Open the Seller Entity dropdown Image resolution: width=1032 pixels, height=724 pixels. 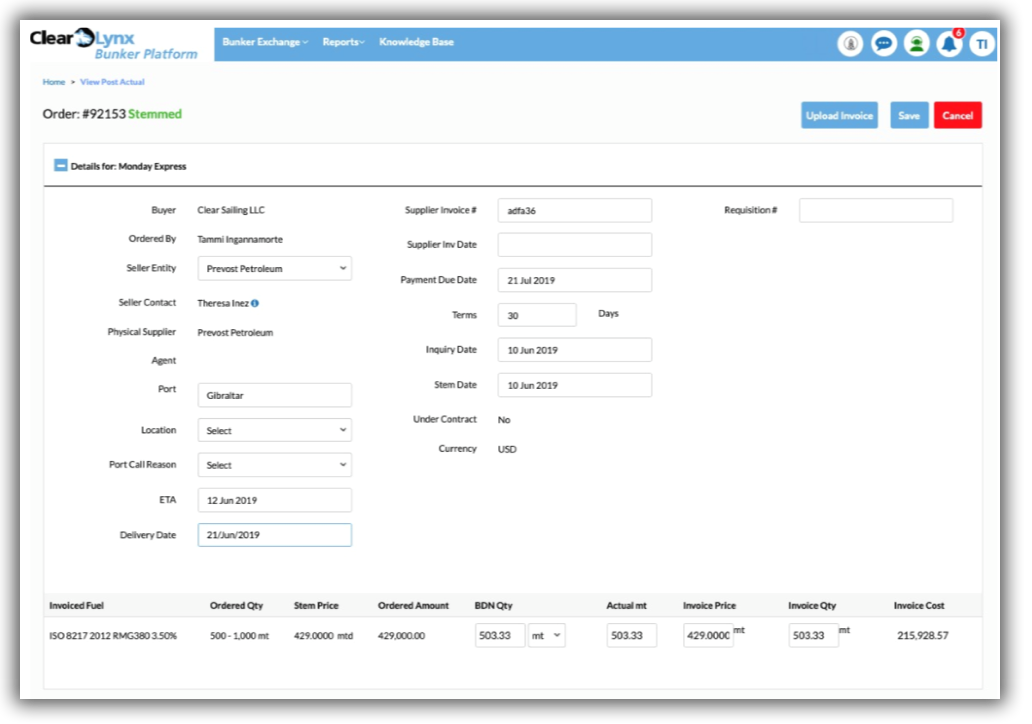(x=274, y=269)
